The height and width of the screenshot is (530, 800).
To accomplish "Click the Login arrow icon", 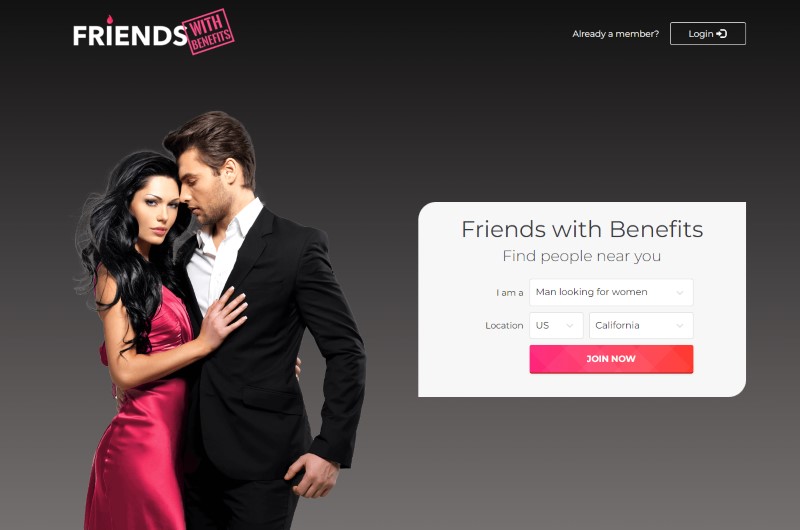I will coord(721,34).
